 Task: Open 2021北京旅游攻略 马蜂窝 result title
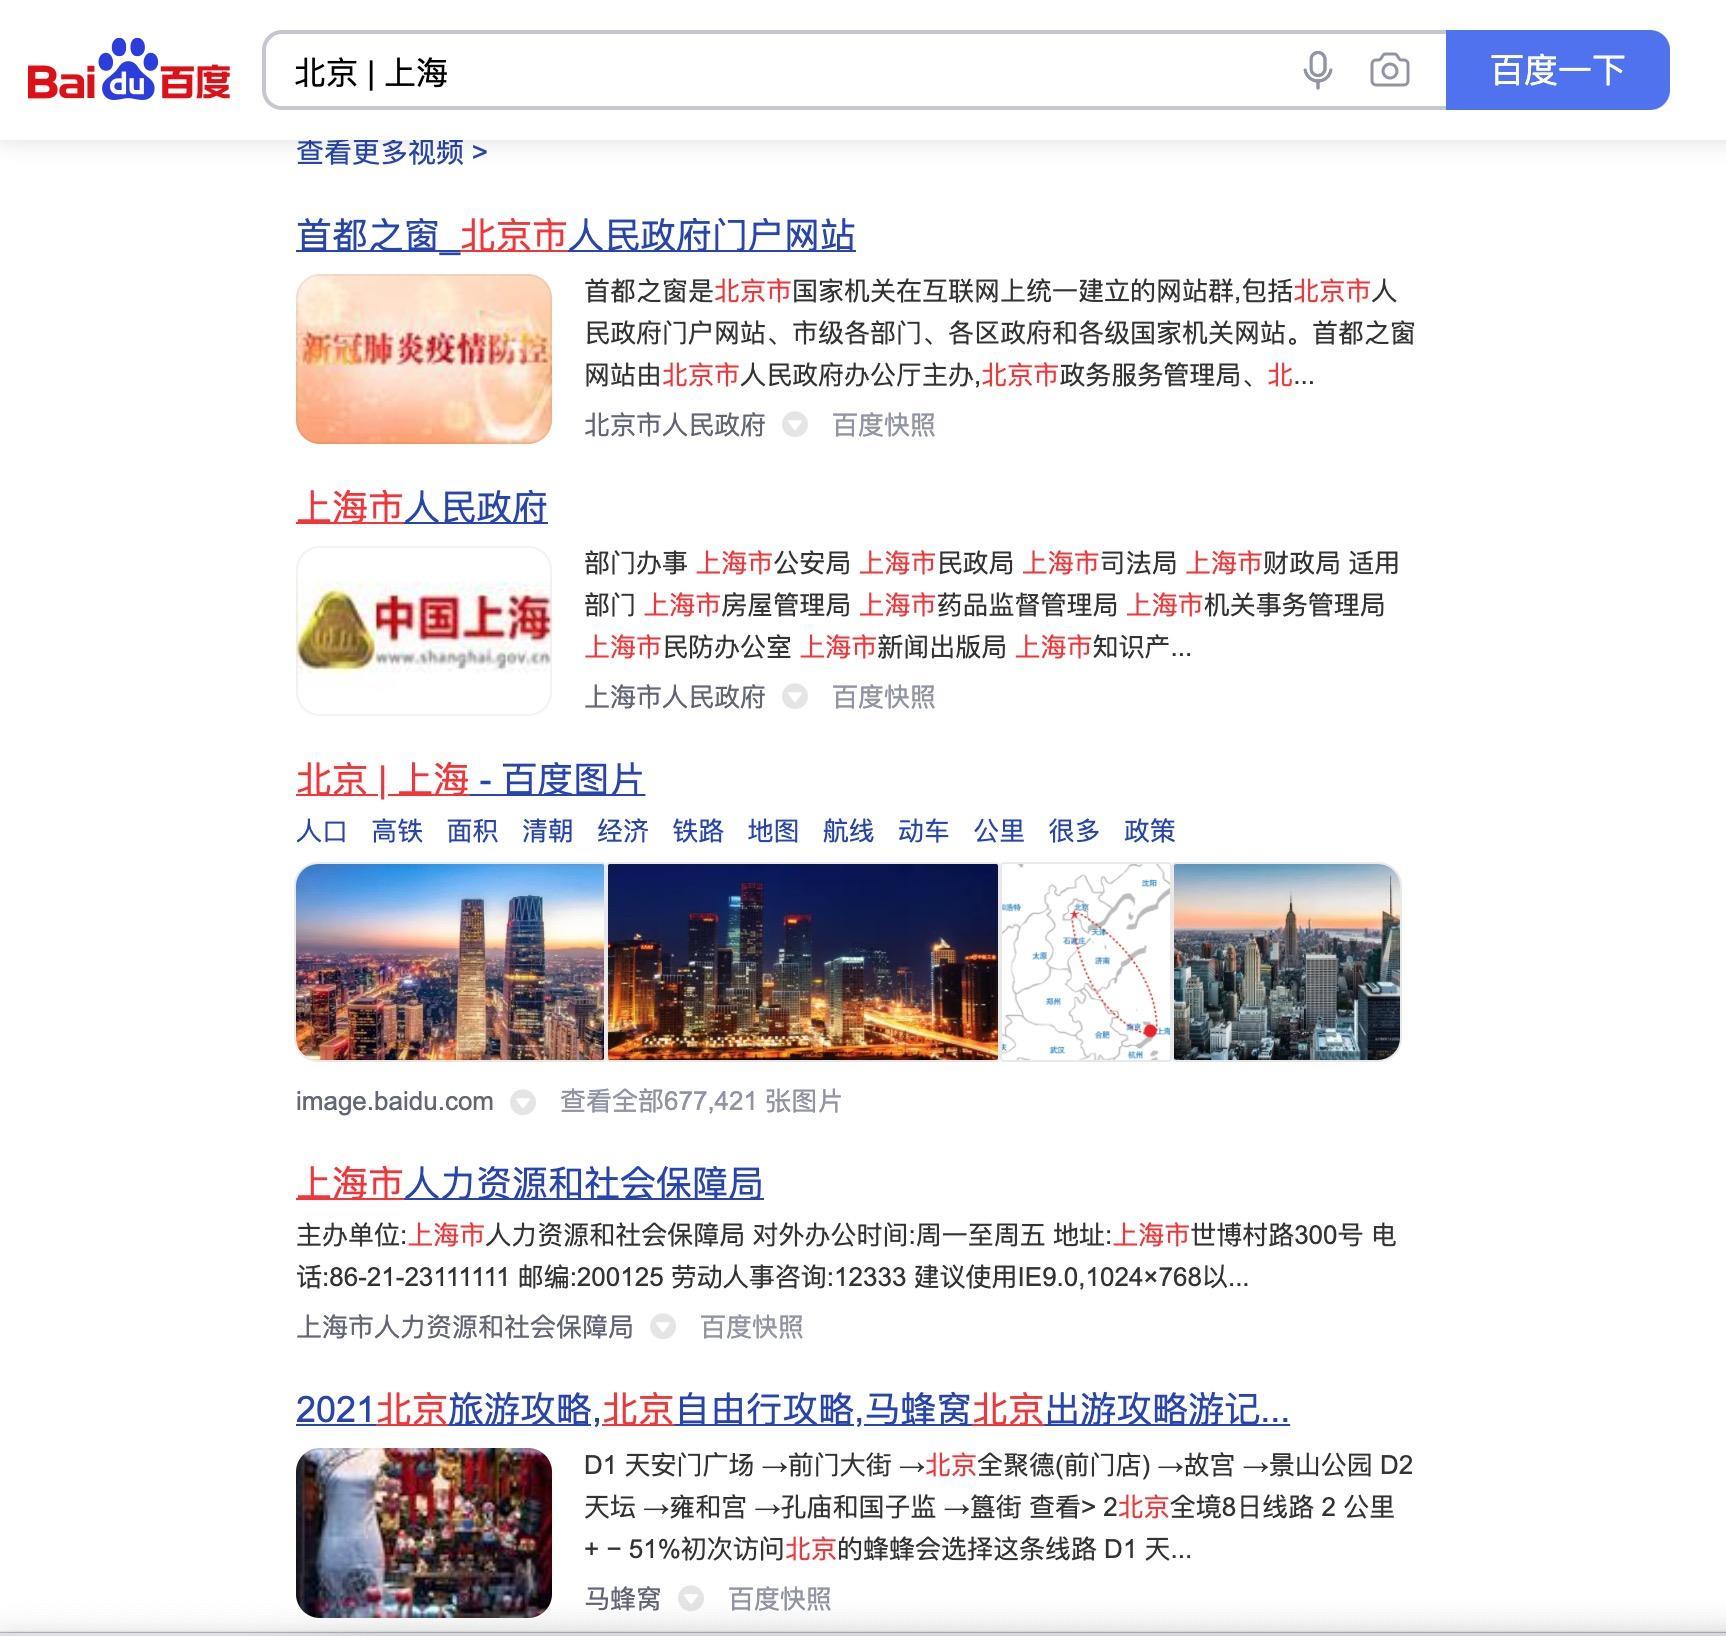point(793,1410)
